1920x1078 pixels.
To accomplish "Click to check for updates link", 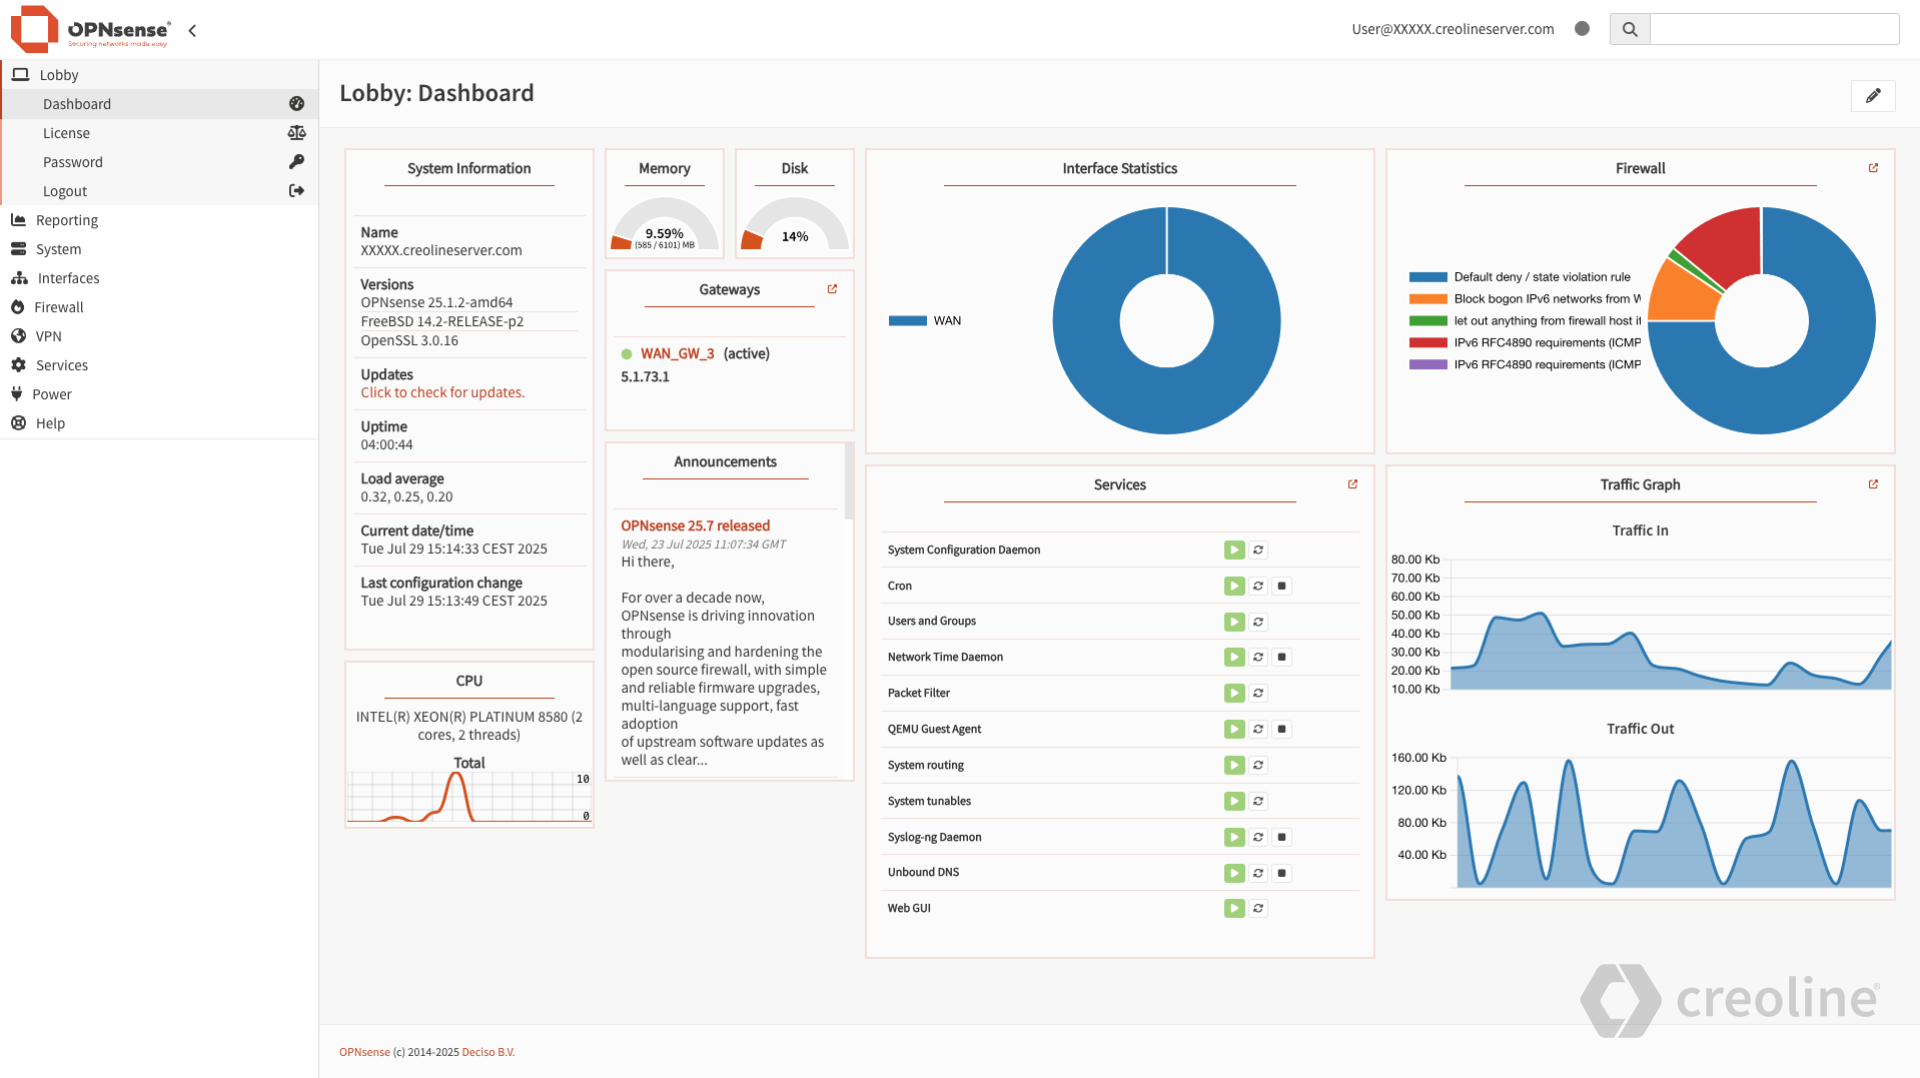I will coord(442,393).
